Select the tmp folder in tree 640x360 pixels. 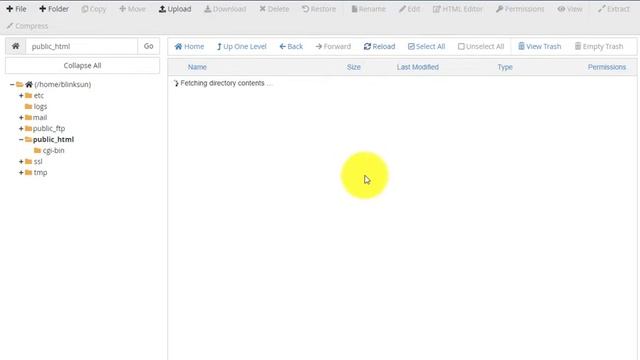coord(40,173)
